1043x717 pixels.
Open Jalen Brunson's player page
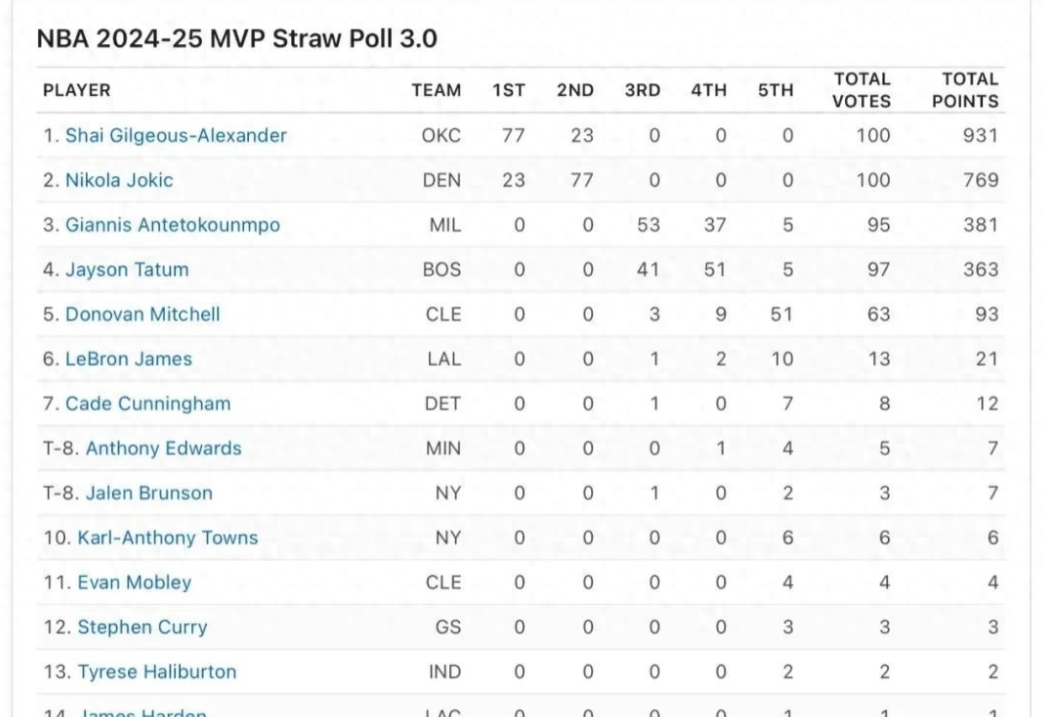tap(149, 493)
